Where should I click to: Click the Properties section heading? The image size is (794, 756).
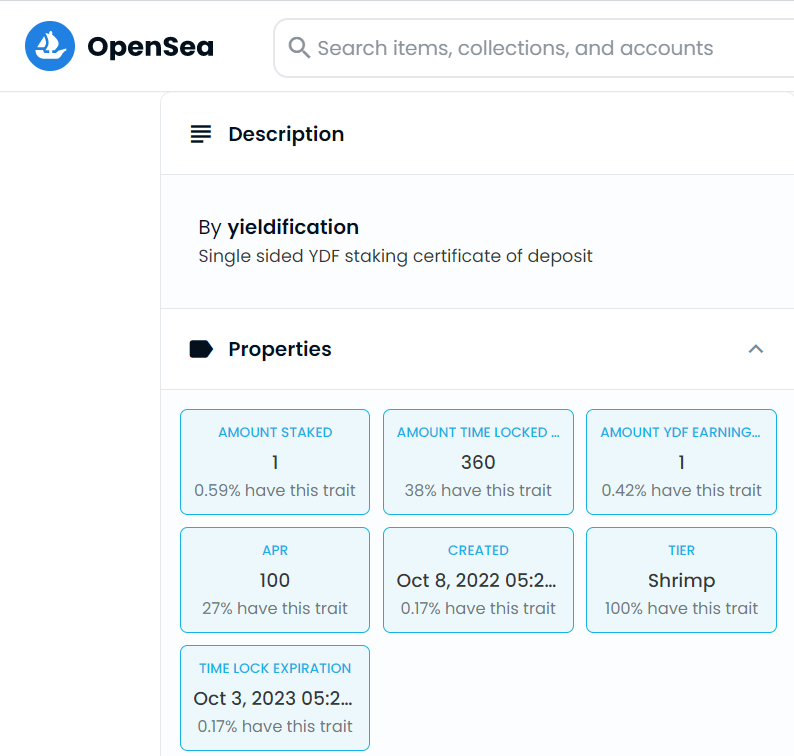pos(280,349)
